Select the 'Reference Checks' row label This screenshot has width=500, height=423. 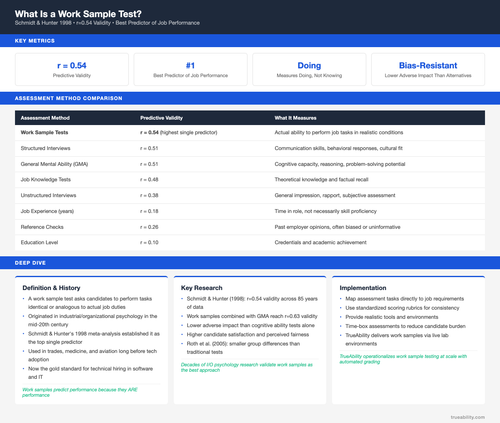point(42,227)
